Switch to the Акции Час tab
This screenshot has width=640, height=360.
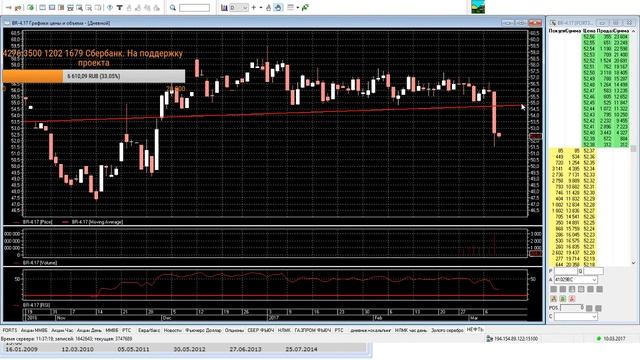click(x=62, y=330)
